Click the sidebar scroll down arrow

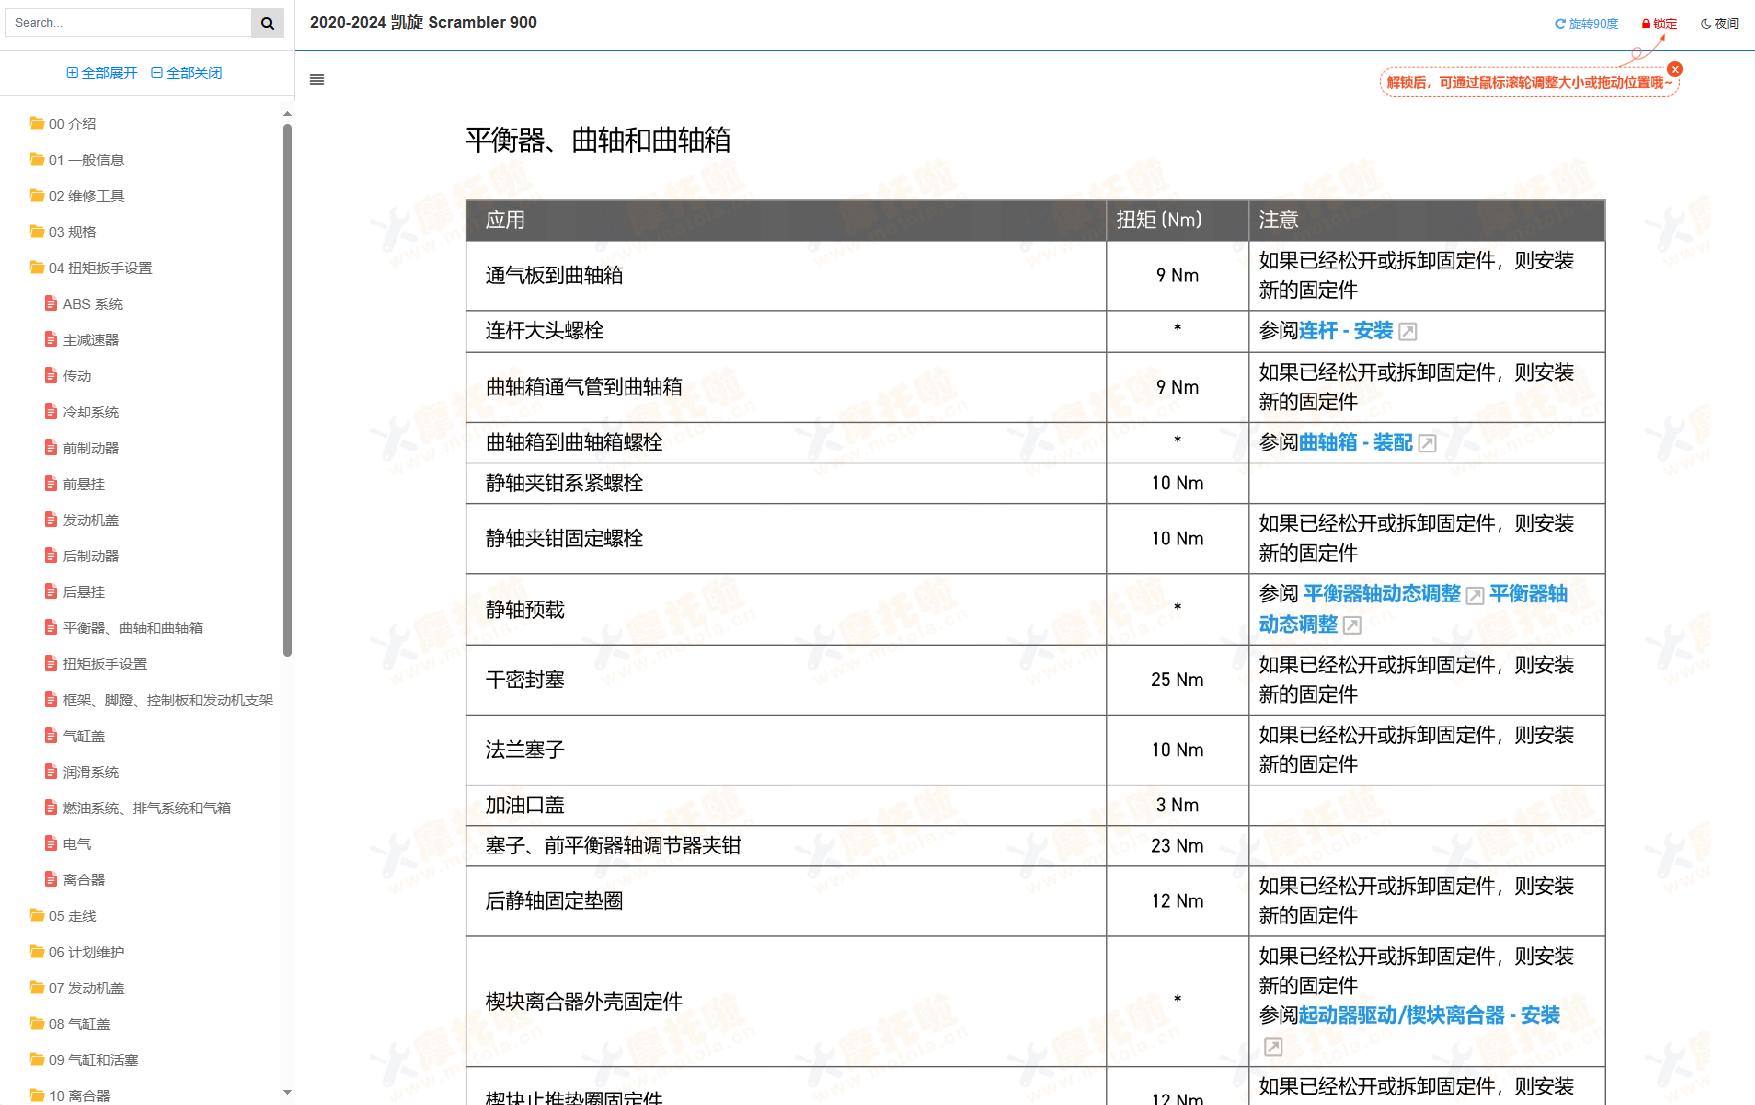288,1093
